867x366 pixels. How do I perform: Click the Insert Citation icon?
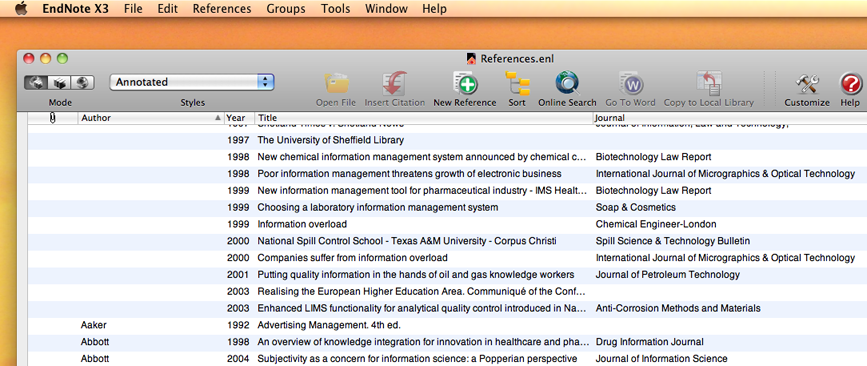(394, 83)
